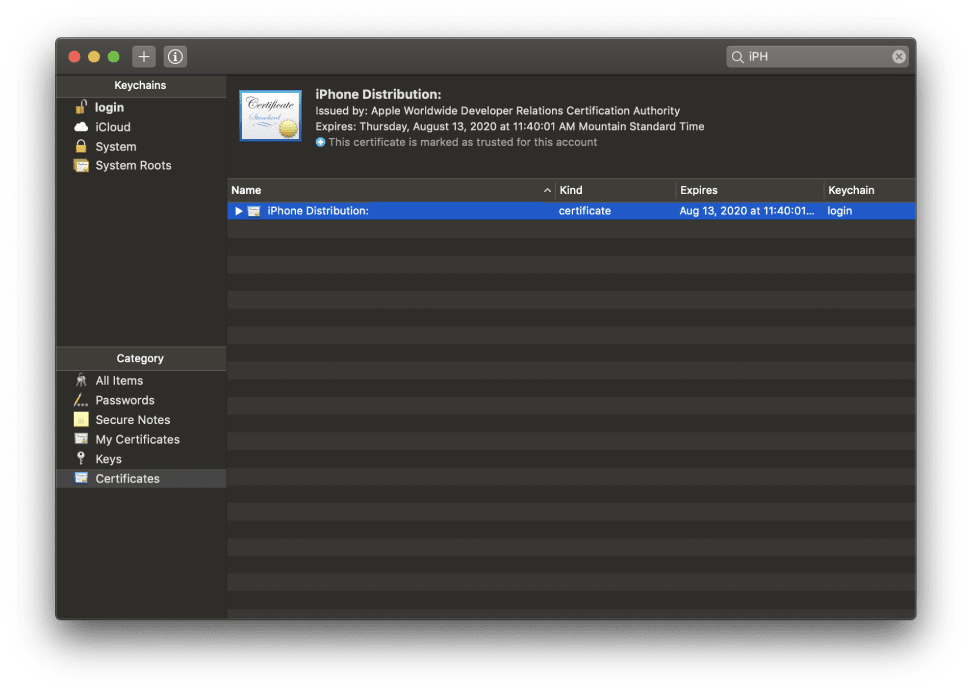Click the Add (+) toolbar button
Viewport: 971px width, 693px height.
(x=143, y=56)
